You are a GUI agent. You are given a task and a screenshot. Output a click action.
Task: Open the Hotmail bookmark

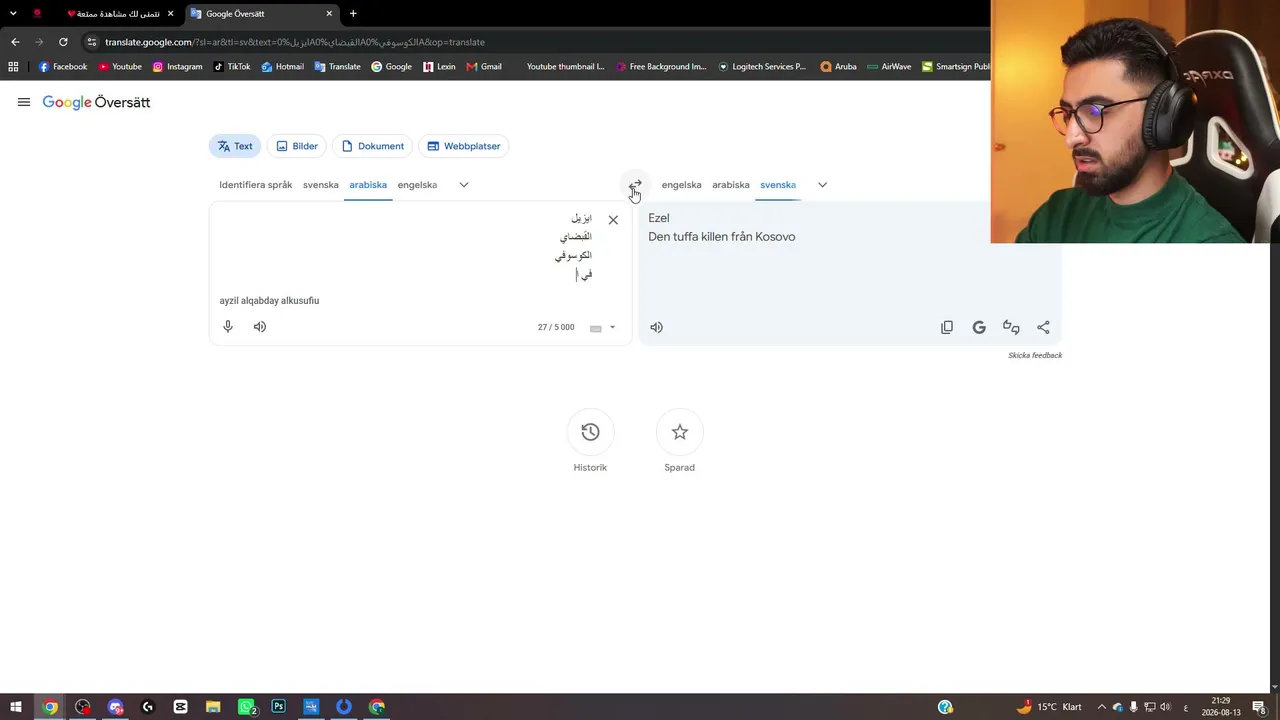click(x=282, y=67)
